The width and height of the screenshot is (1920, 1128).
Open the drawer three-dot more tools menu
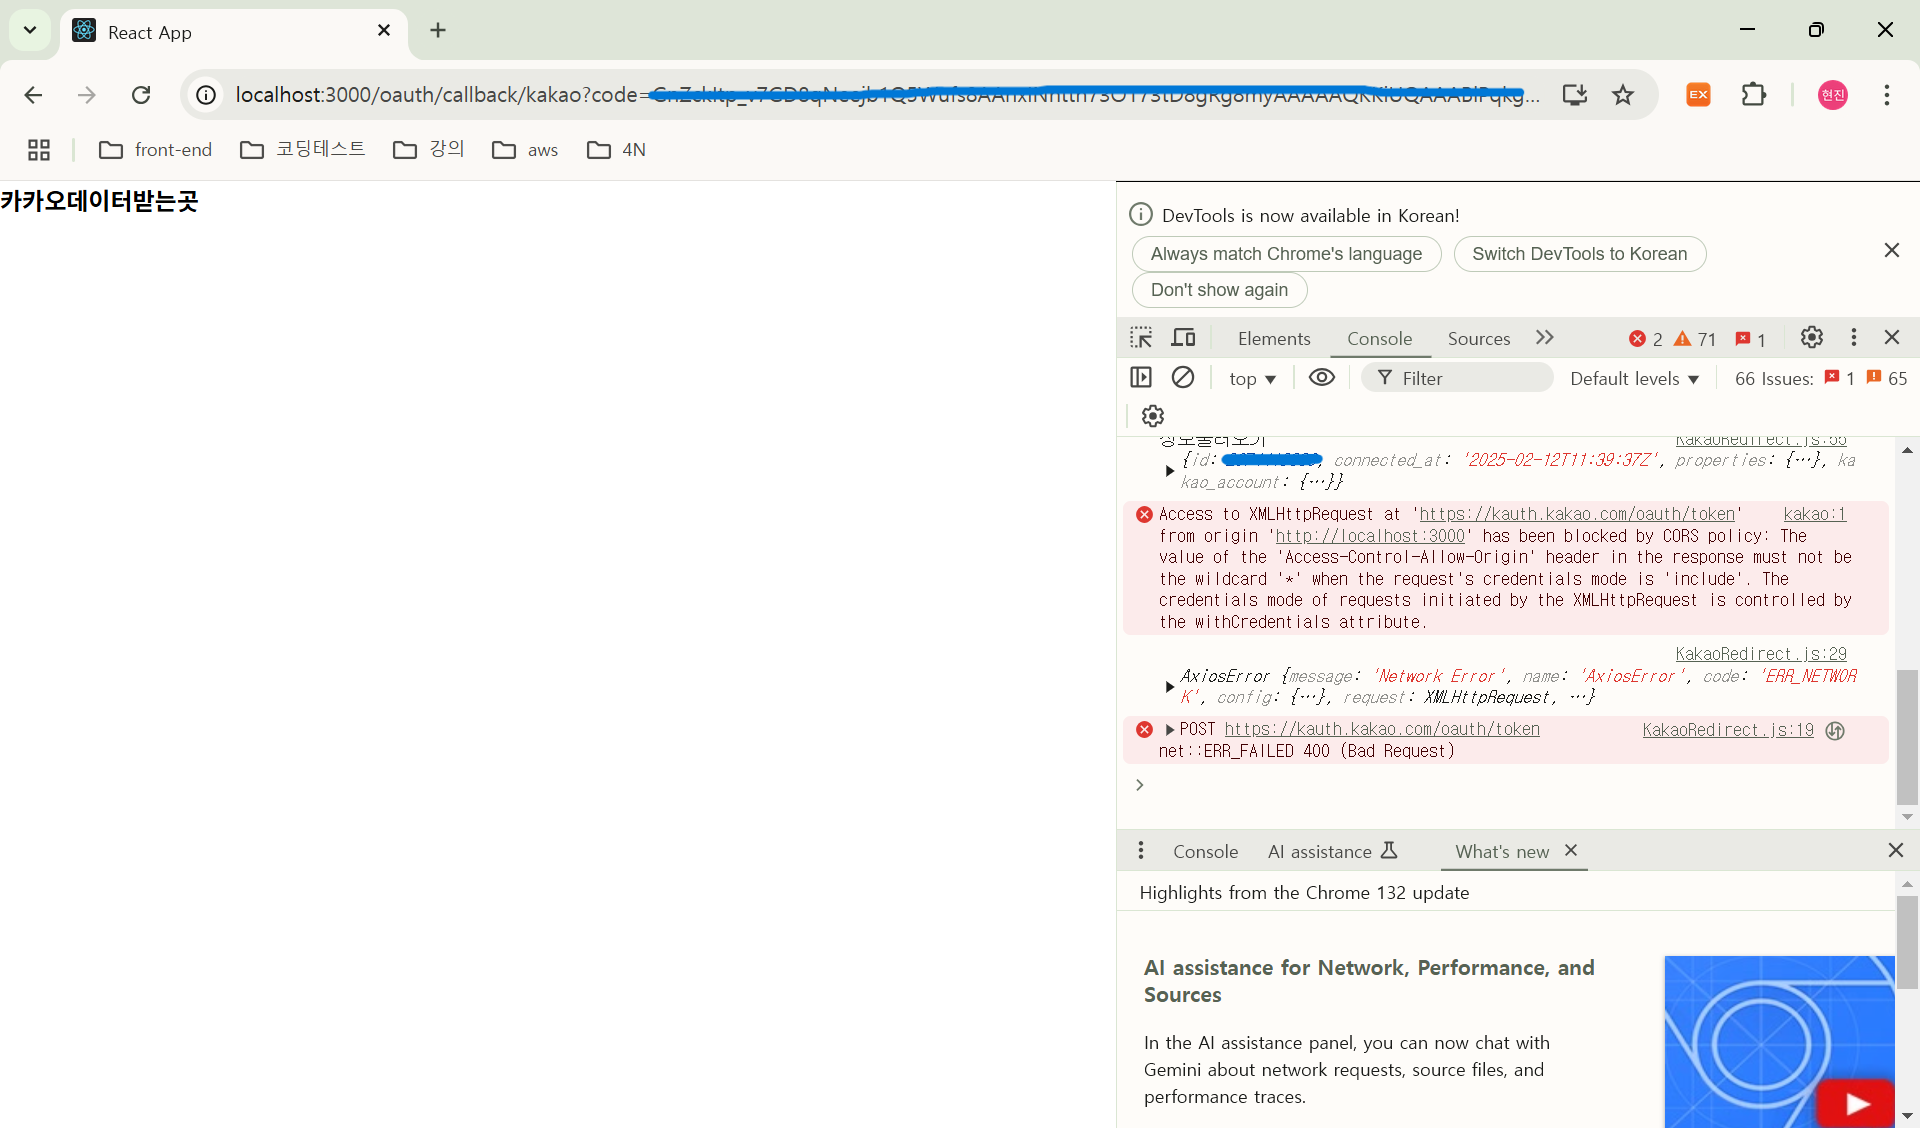point(1141,851)
